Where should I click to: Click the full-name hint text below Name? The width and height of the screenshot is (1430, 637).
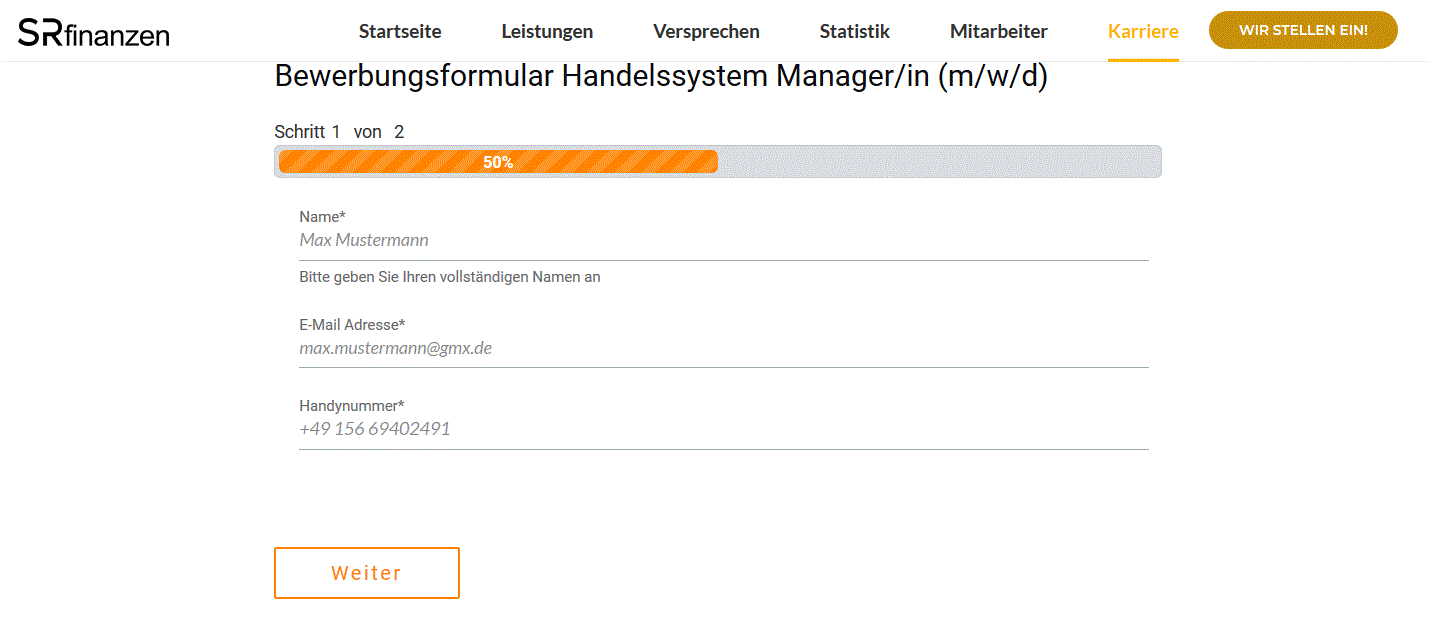(449, 277)
